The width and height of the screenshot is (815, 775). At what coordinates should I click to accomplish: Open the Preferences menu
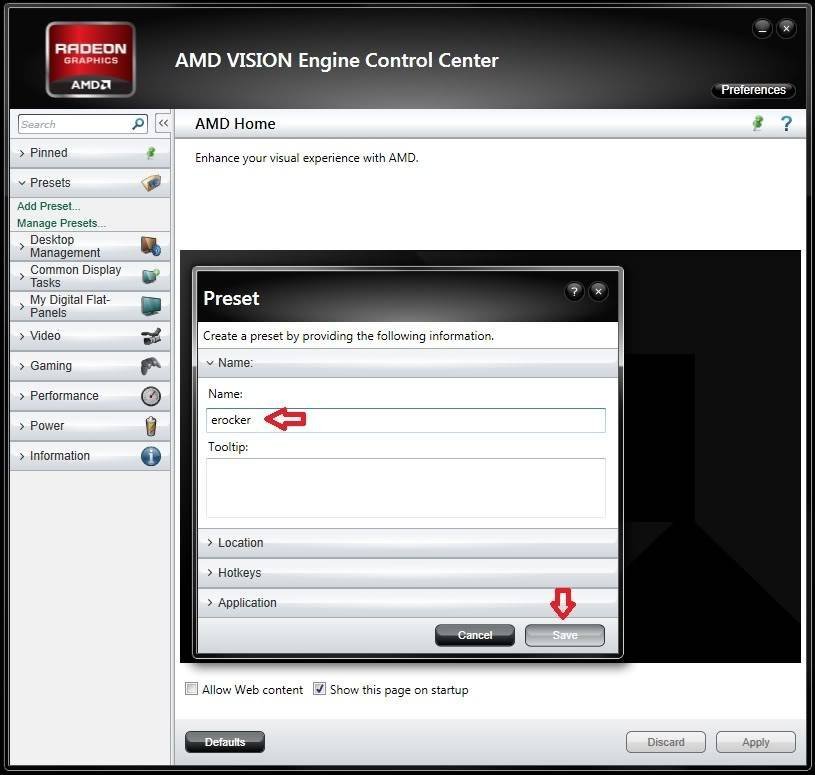tap(753, 90)
